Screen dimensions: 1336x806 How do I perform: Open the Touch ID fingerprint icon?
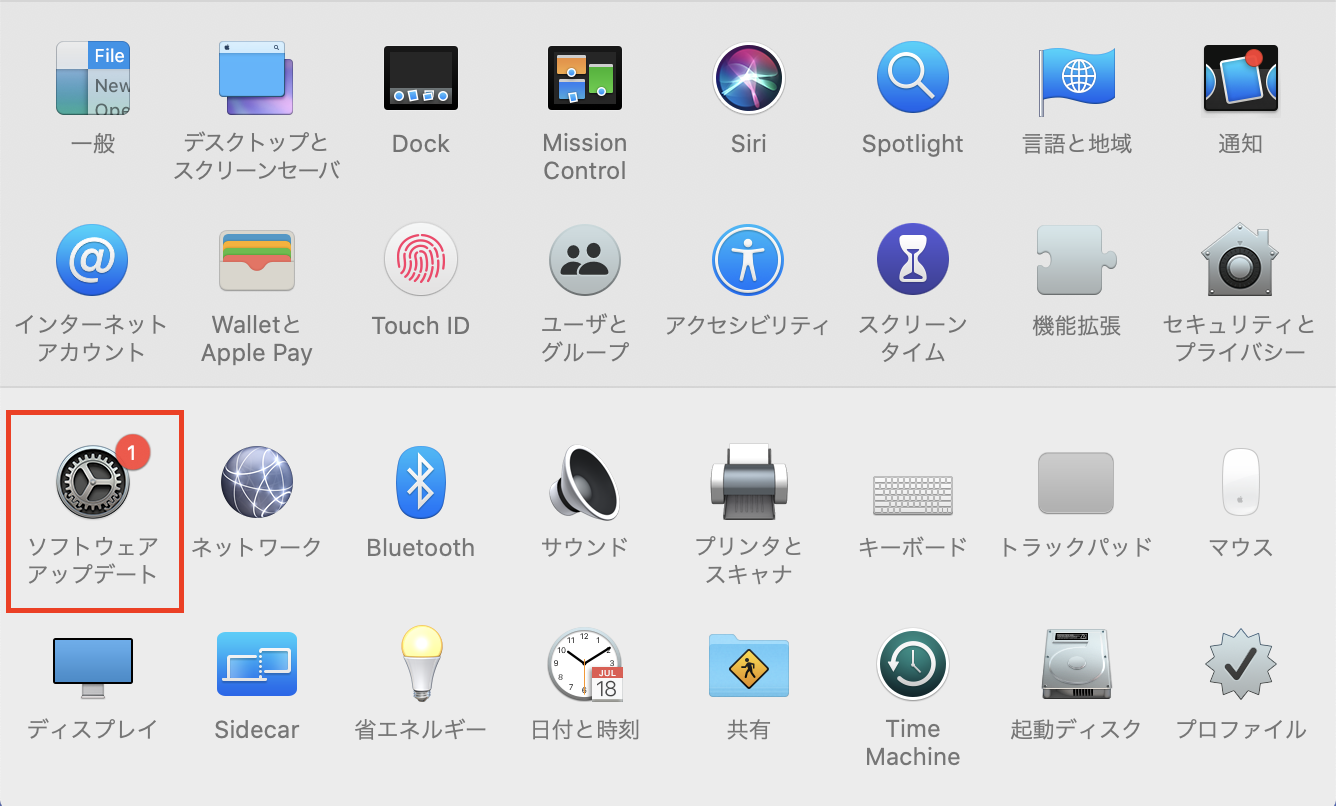[x=421, y=260]
